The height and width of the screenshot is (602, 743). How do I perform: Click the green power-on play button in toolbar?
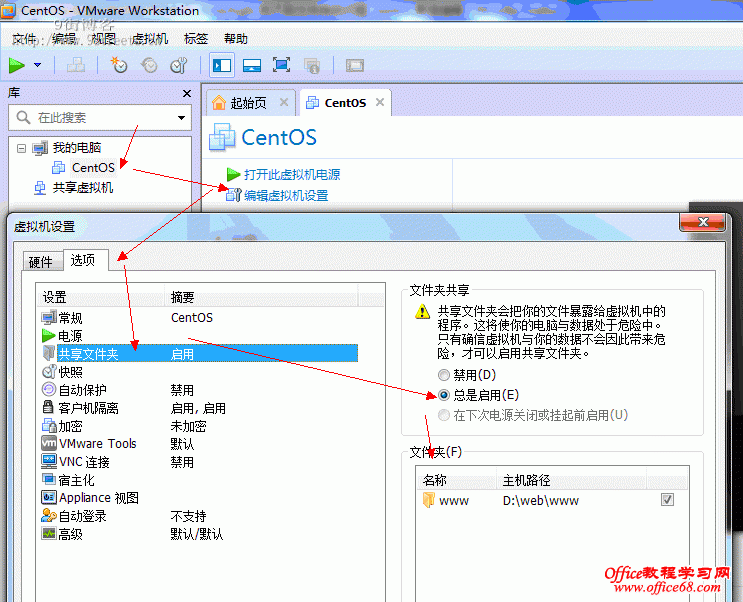(17, 65)
